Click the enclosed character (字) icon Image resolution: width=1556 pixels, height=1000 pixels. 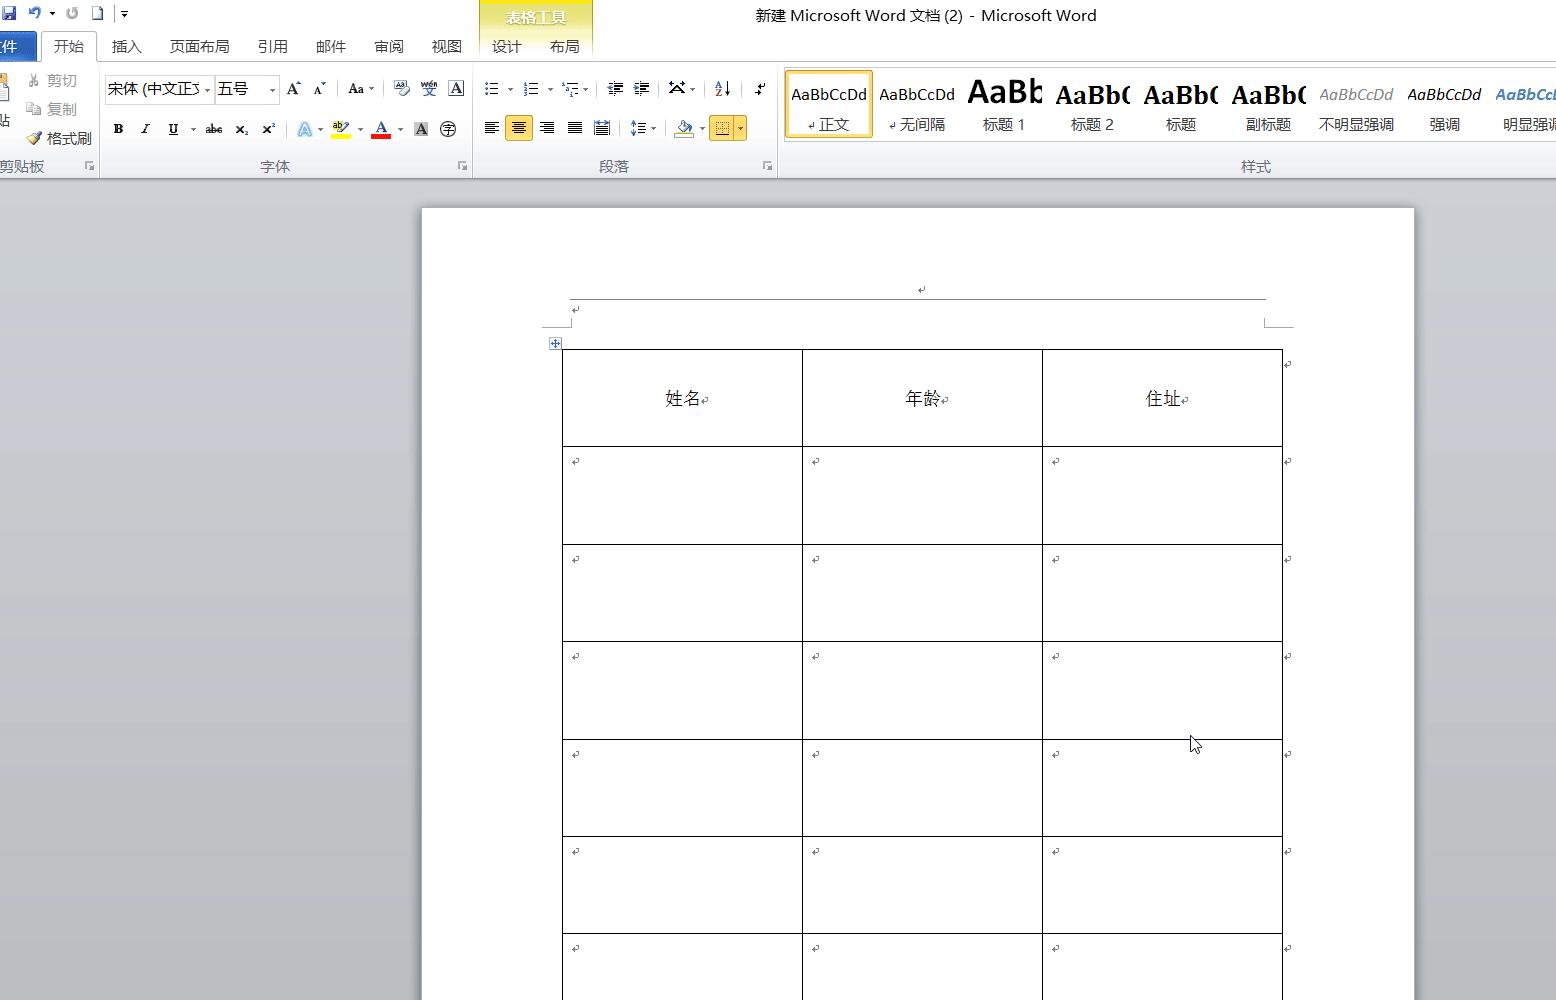tap(448, 129)
